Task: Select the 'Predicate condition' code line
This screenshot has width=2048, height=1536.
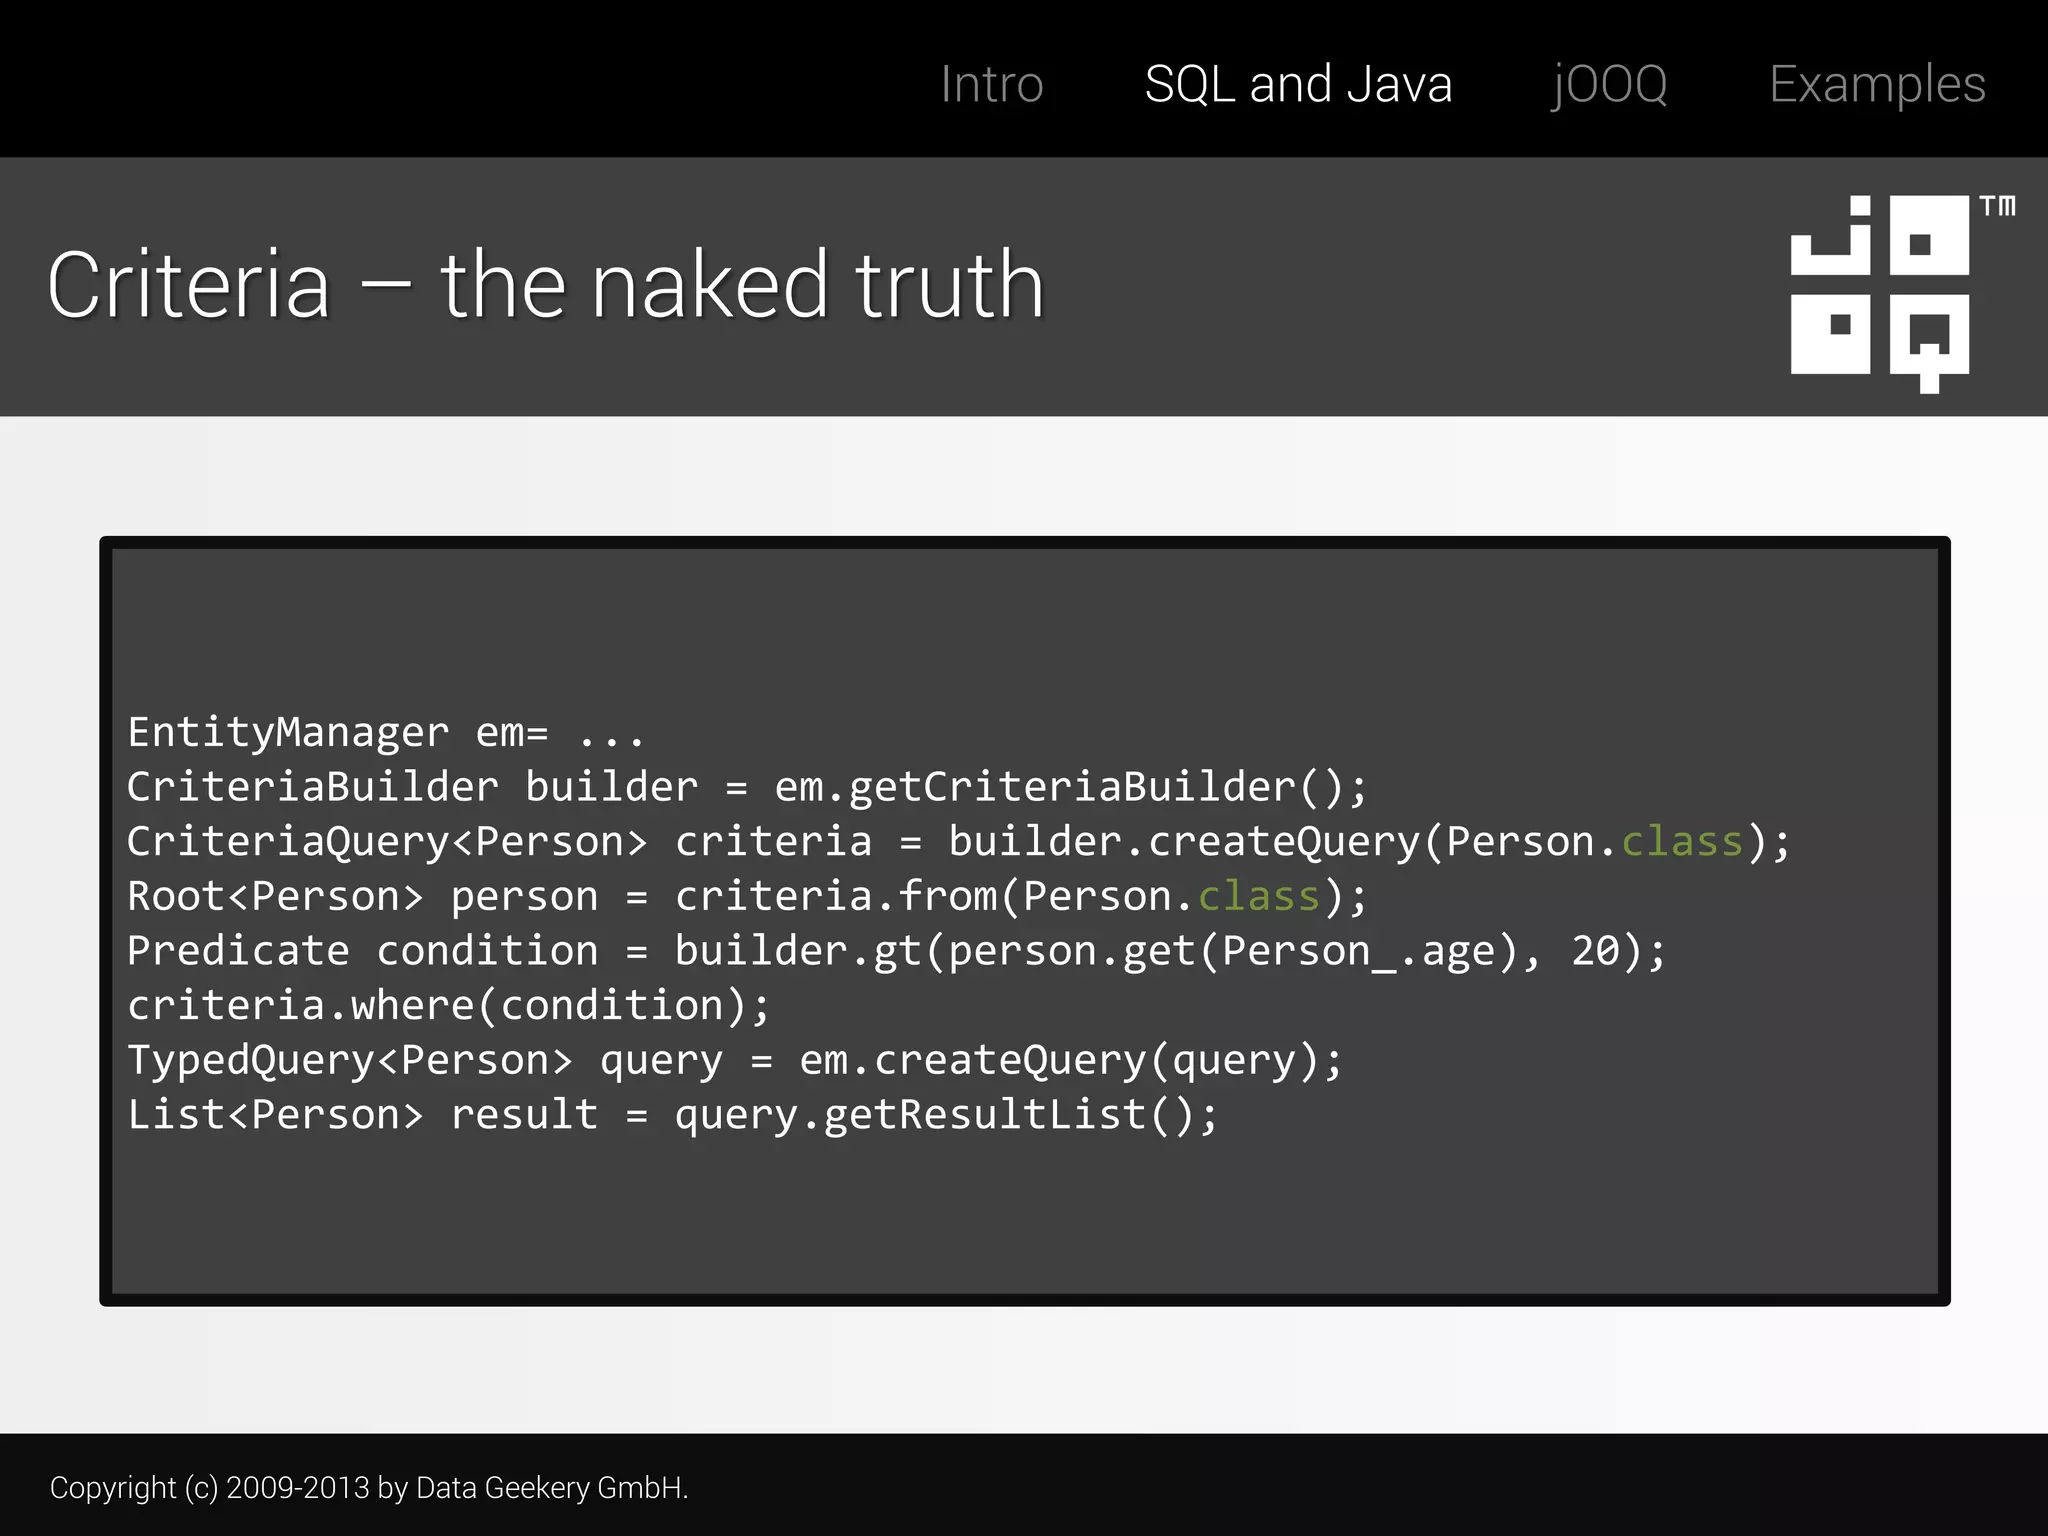Action: [x=896, y=951]
